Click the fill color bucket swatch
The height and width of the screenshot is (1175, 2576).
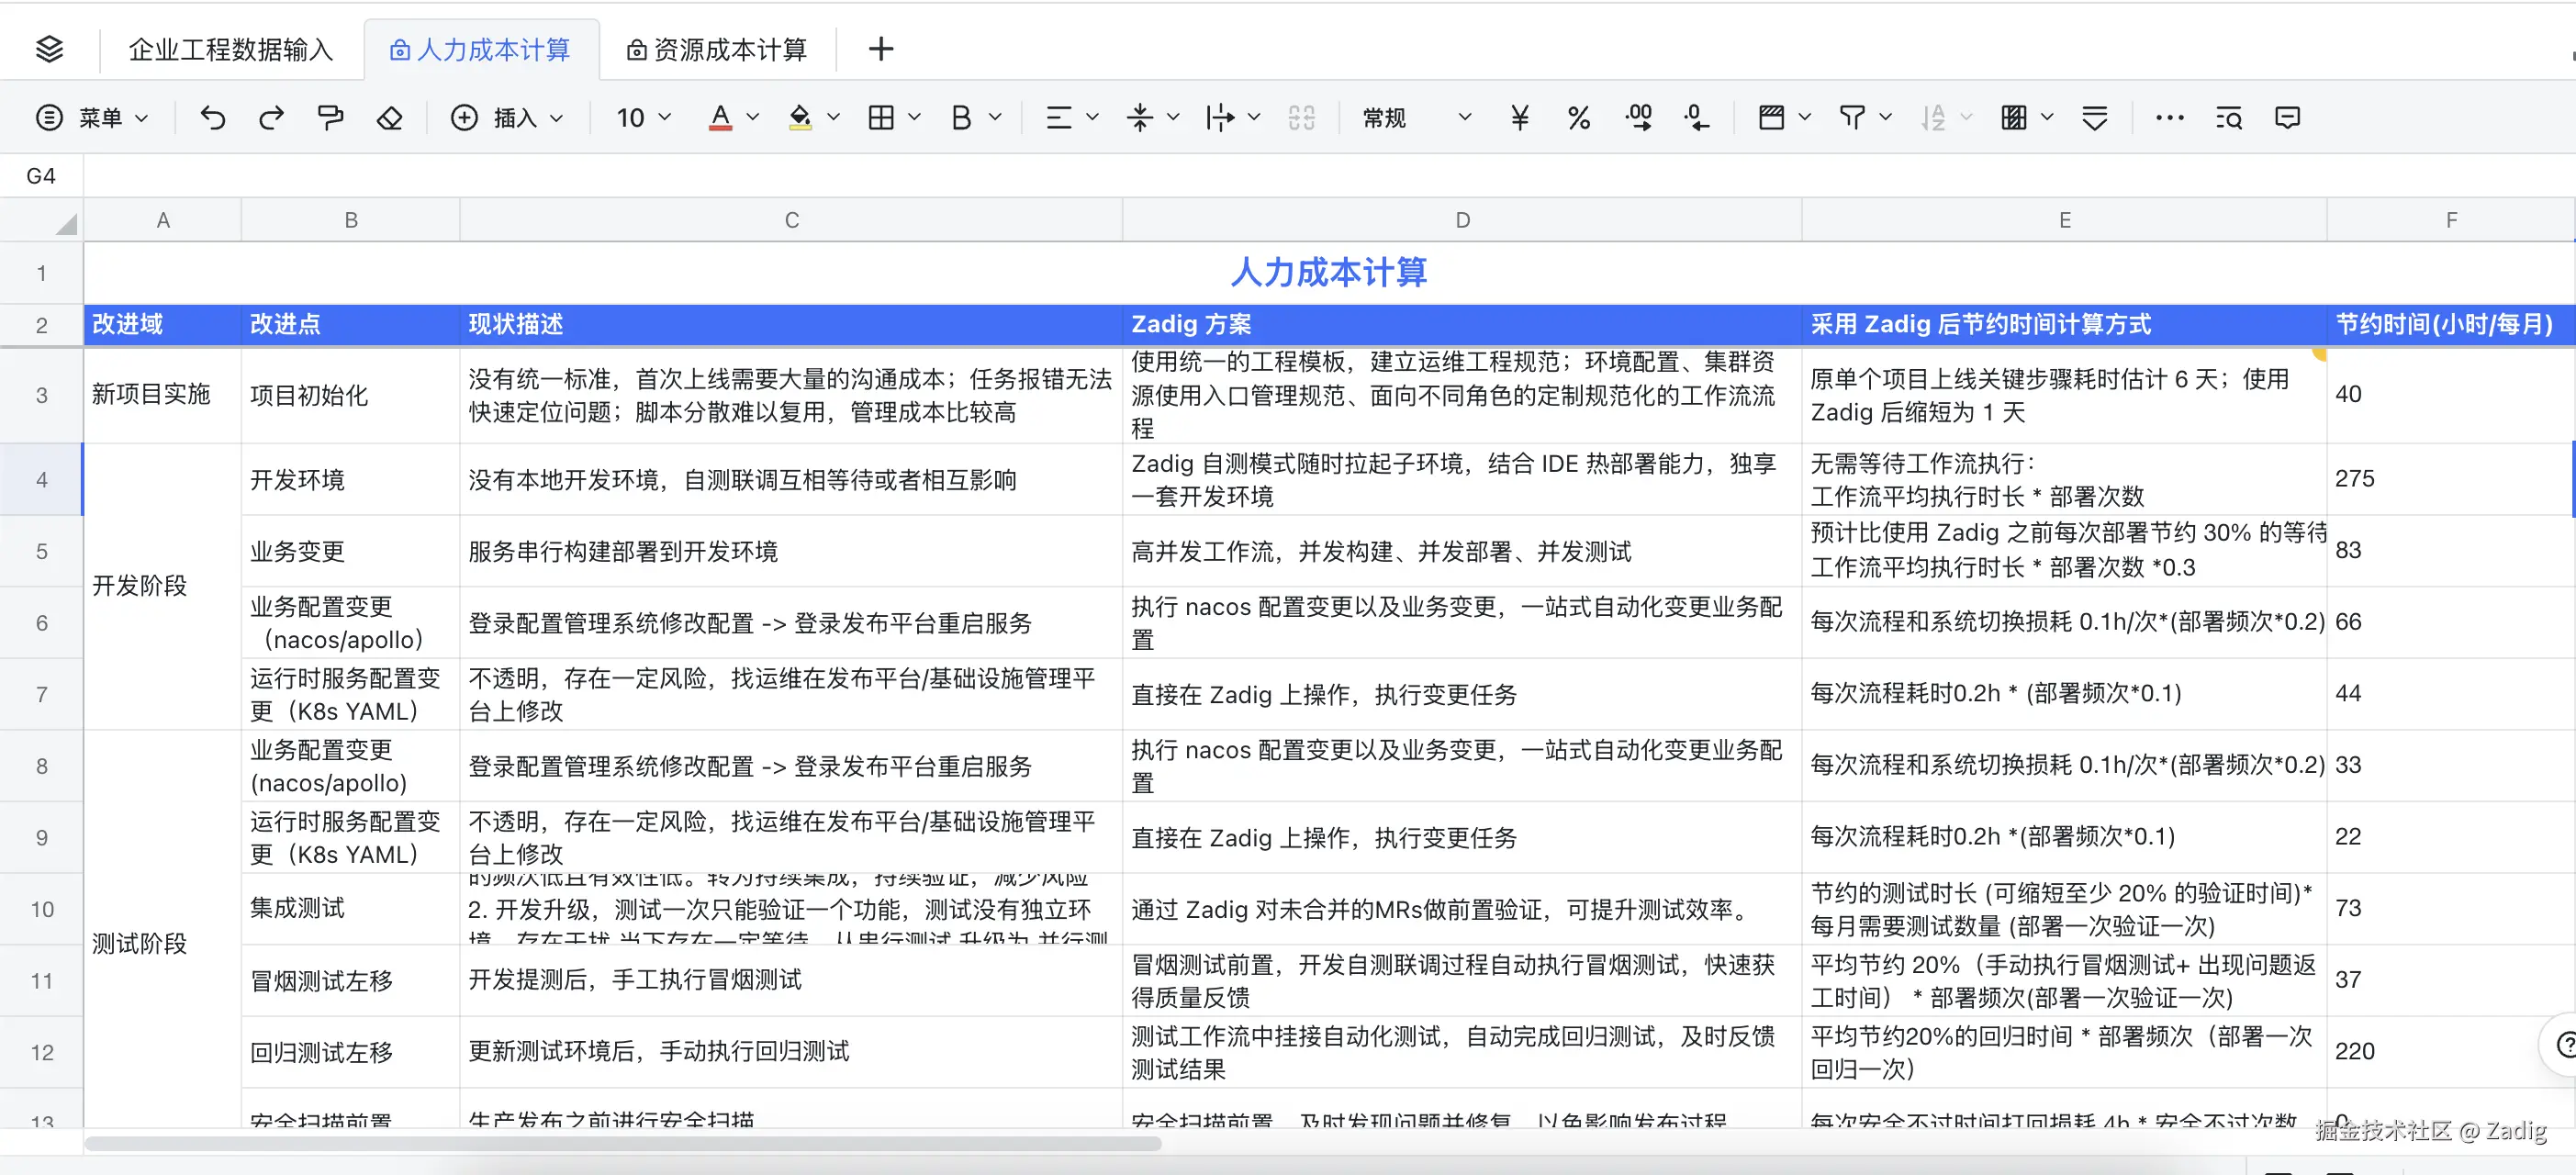click(800, 118)
